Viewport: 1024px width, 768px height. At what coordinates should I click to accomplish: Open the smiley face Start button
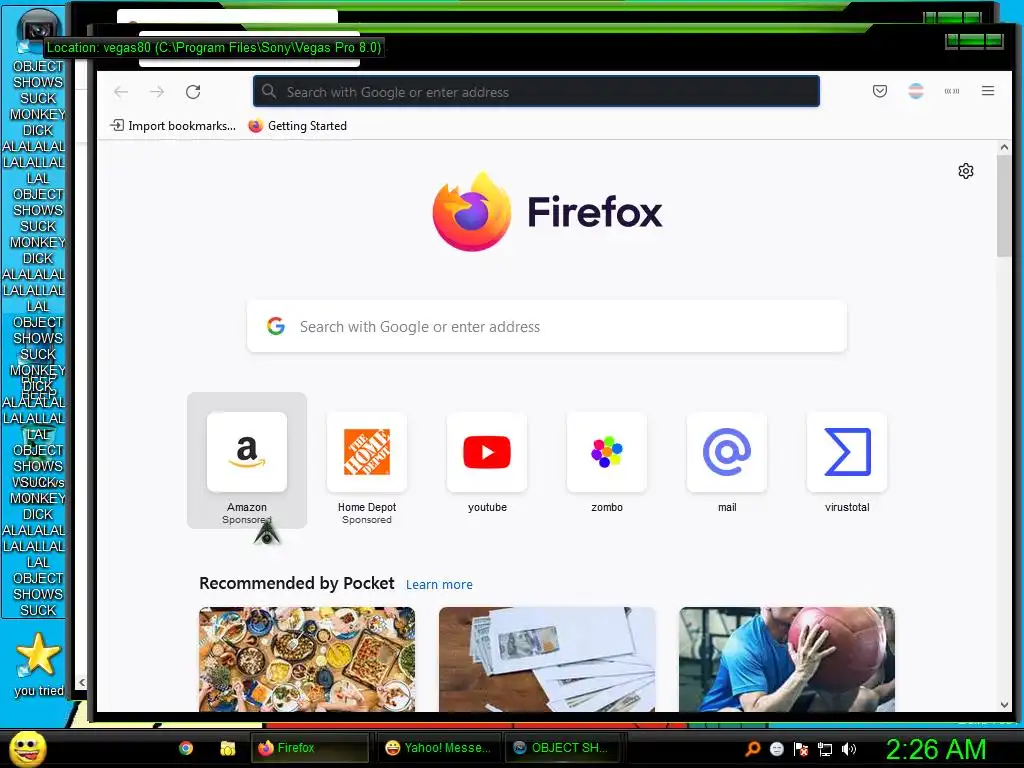27,748
